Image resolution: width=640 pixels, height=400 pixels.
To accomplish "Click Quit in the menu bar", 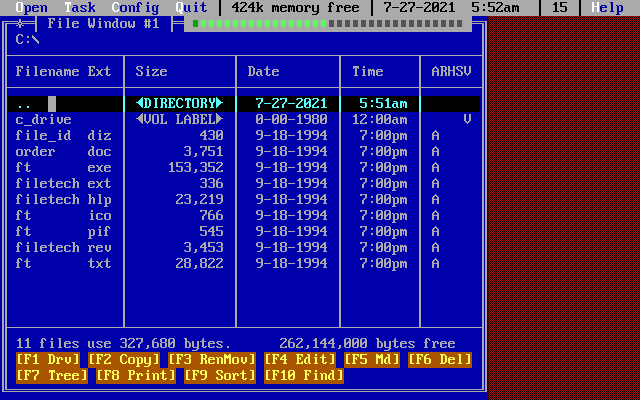I will [191, 8].
